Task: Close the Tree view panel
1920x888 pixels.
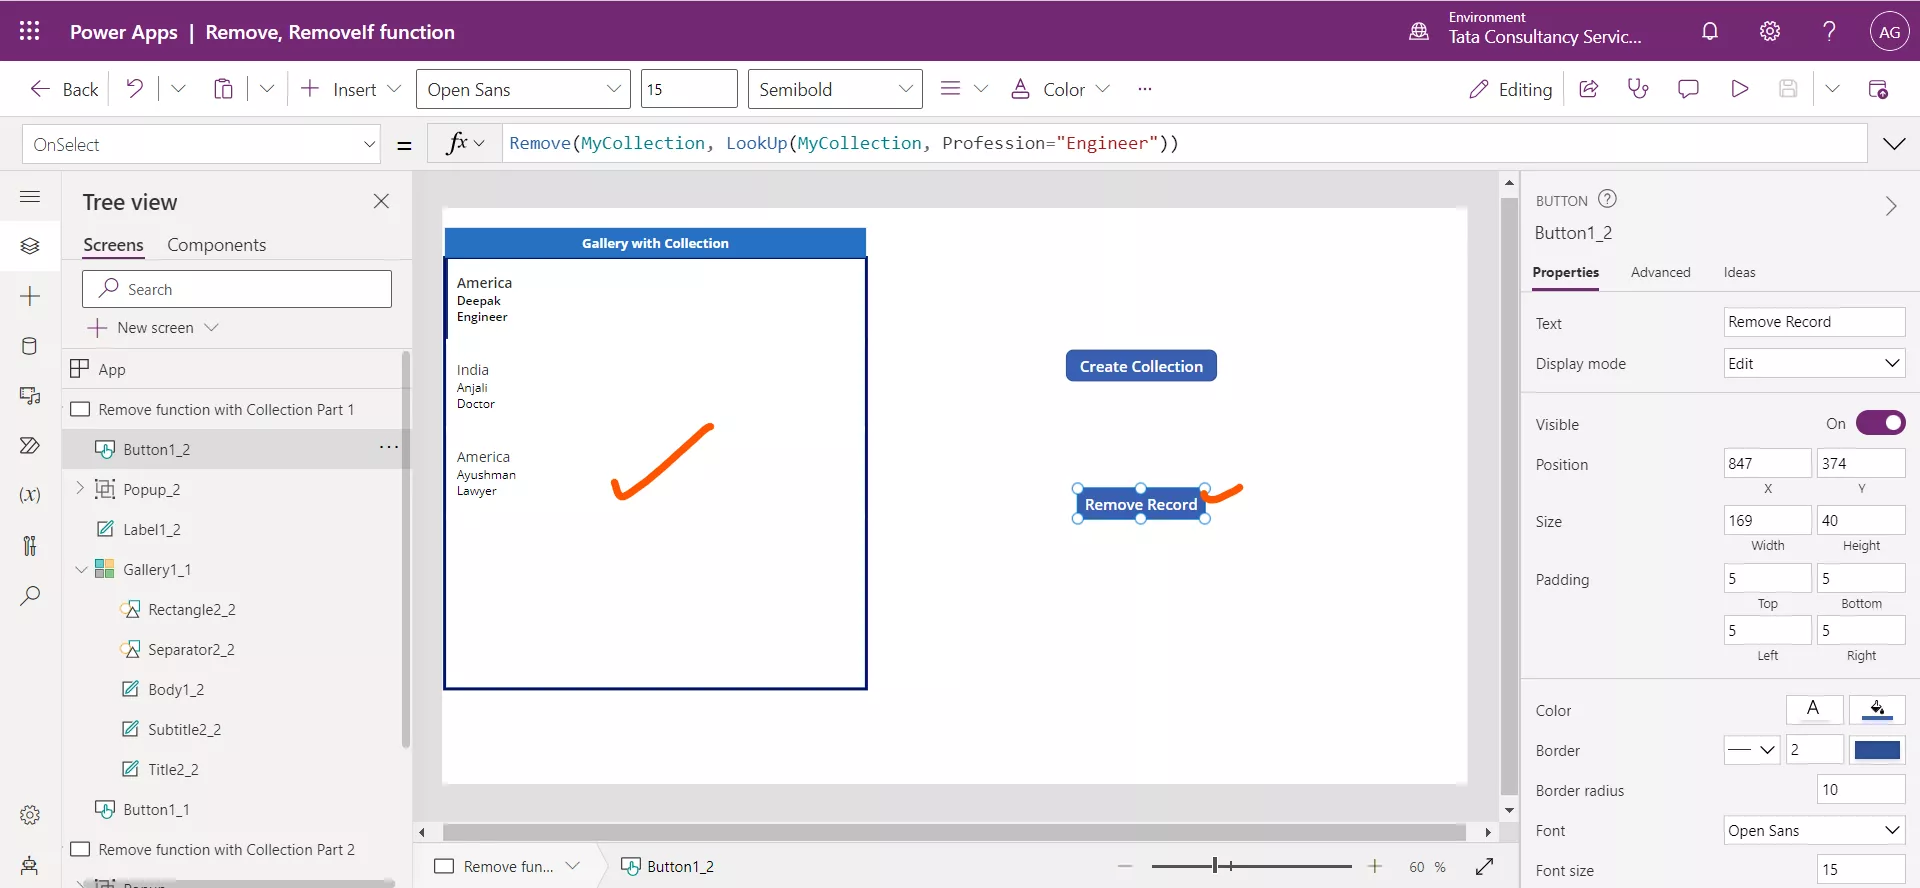Action: tap(381, 201)
